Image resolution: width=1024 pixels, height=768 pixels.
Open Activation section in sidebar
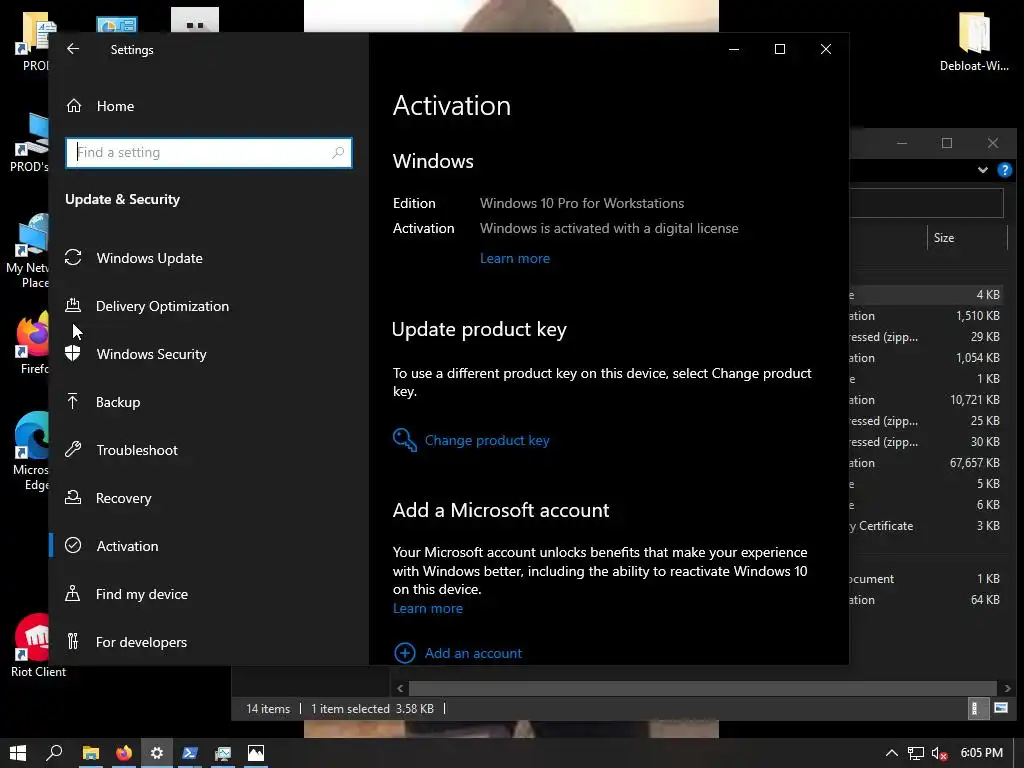127,546
